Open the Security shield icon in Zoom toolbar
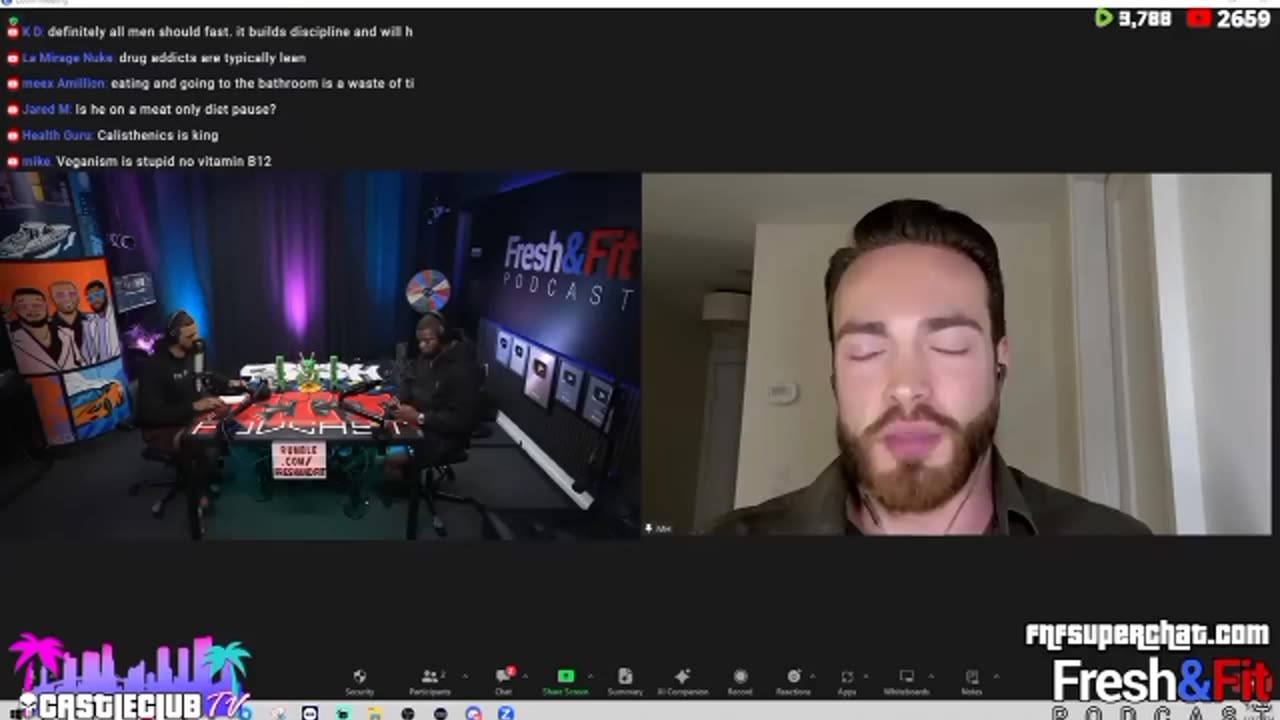This screenshot has width=1280, height=720. (359, 677)
